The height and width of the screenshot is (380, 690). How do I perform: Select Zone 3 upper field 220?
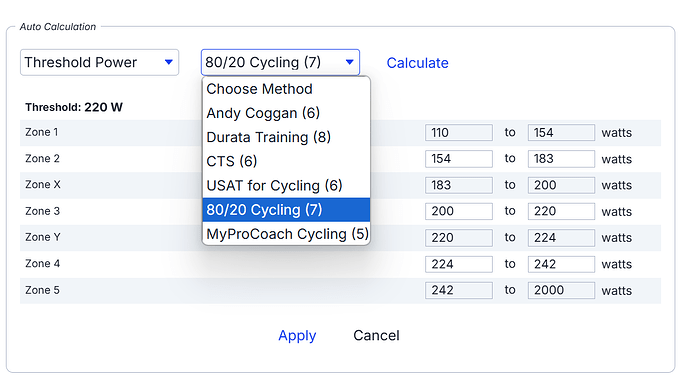[x=562, y=211]
